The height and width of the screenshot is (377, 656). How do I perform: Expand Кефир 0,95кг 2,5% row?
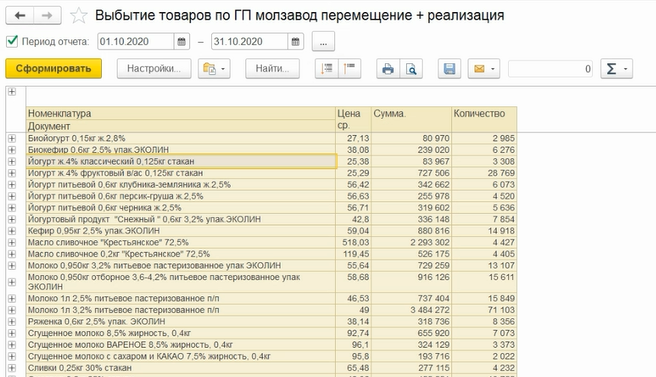pyautogui.click(x=12, y=231)
